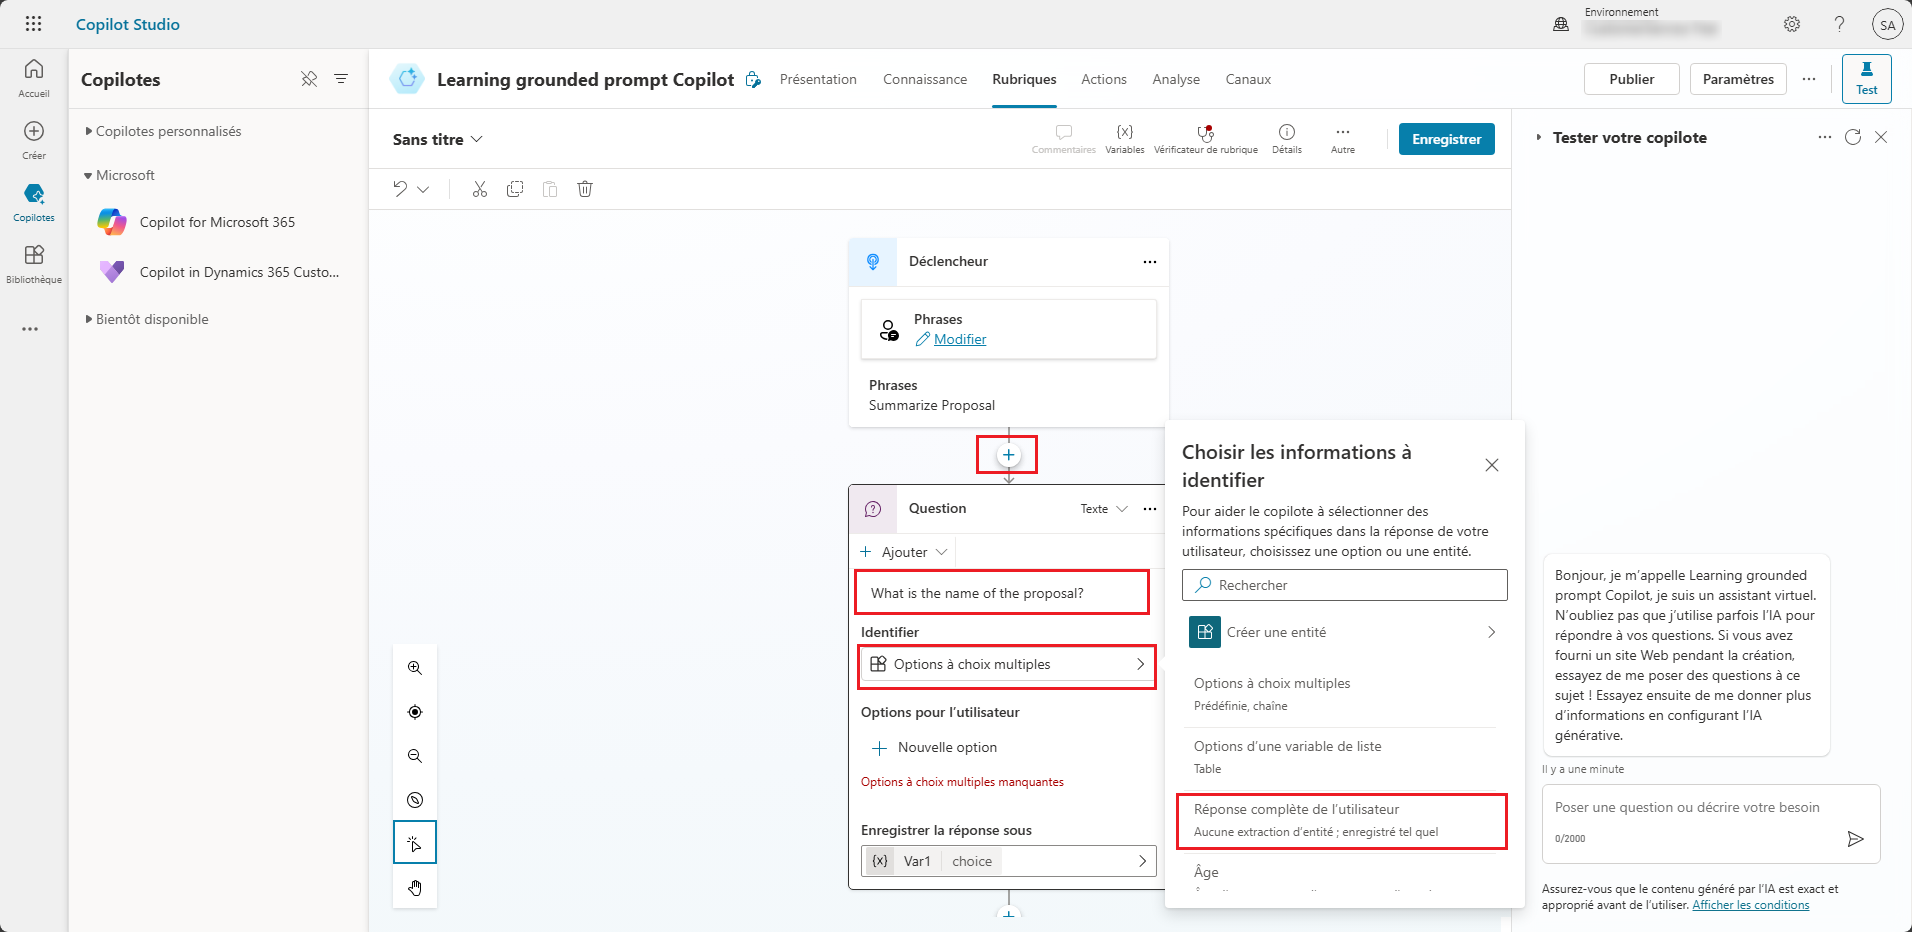Restart the test conversation
This screenshot has height=932, width=1912.
click(x=1853, y=137)
